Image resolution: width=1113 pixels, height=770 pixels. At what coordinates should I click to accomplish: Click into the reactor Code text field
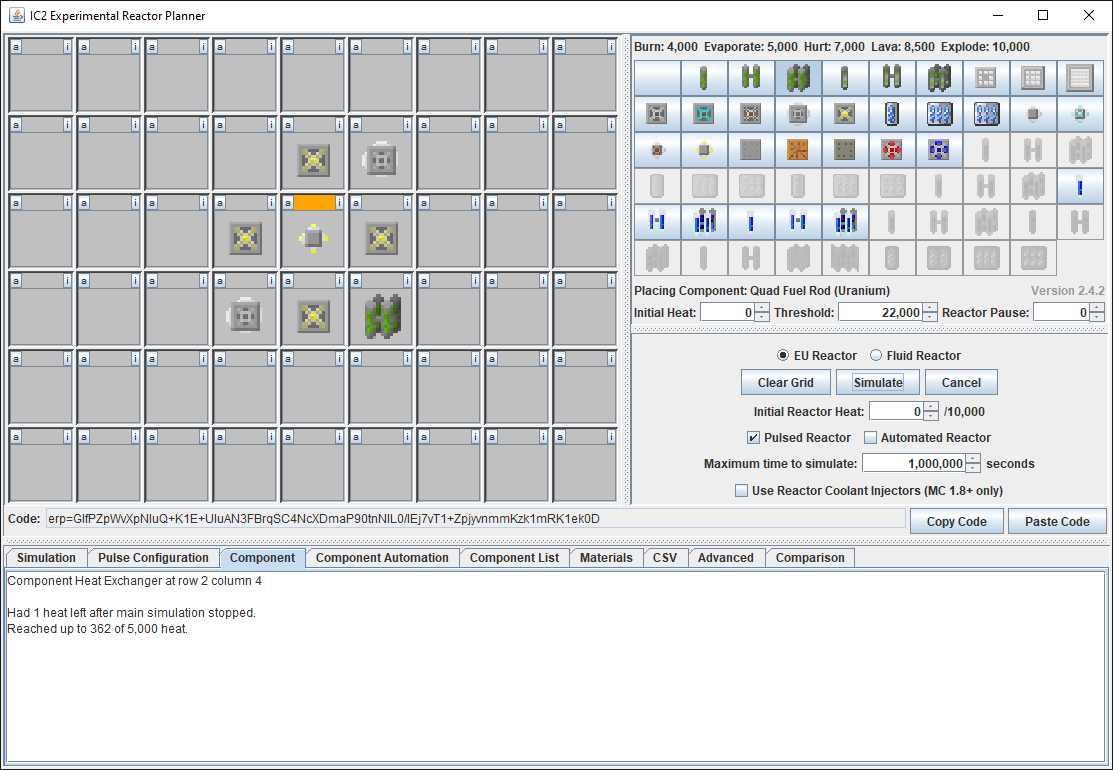(x=475, y=519)
